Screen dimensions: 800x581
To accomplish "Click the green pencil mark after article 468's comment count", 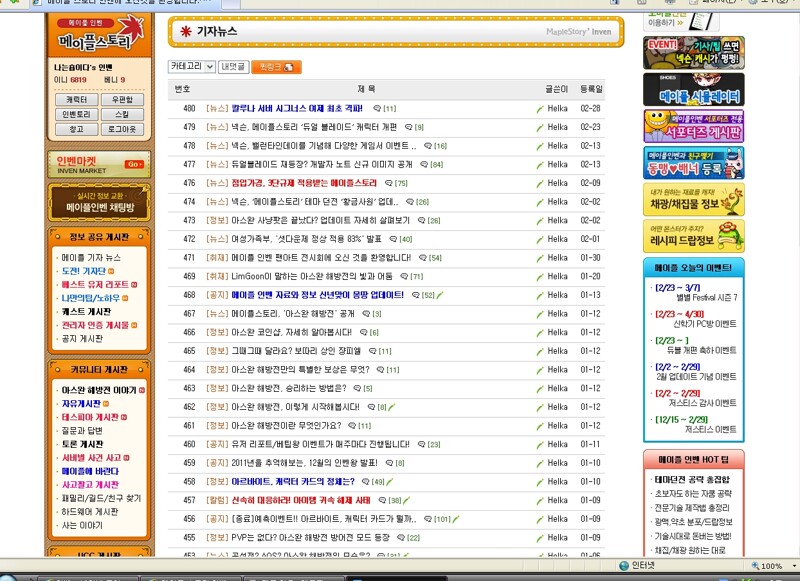I will pos(440,295).
